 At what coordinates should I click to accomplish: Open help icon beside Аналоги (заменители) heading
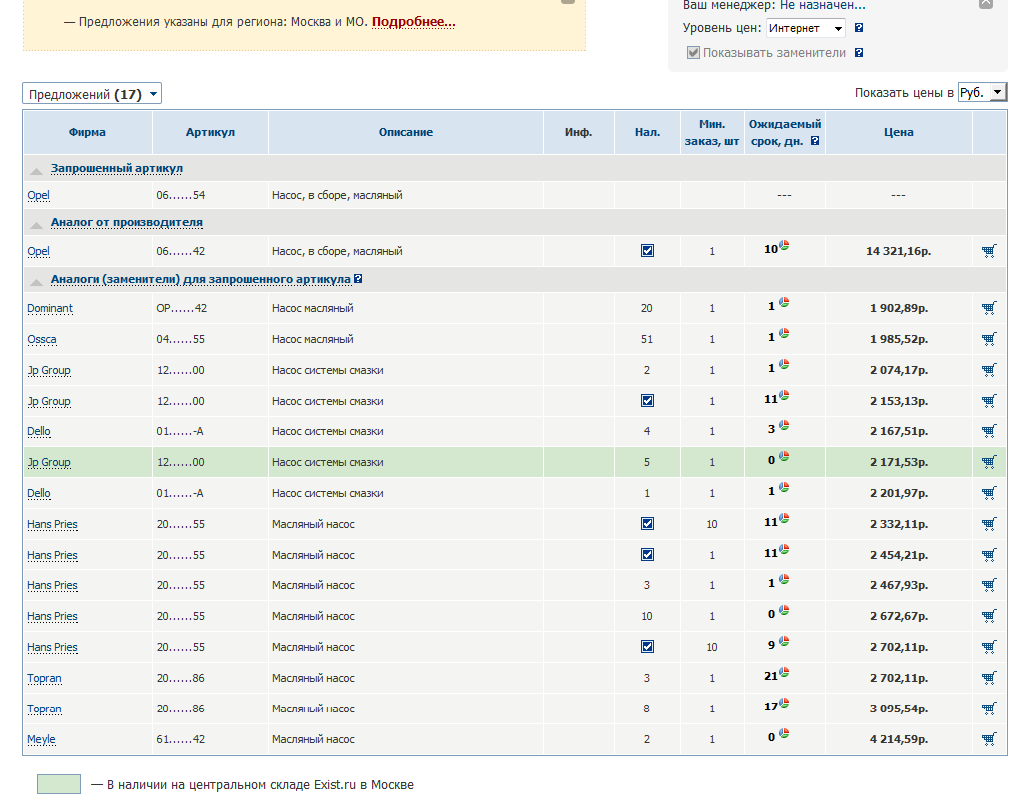(358, 279)
